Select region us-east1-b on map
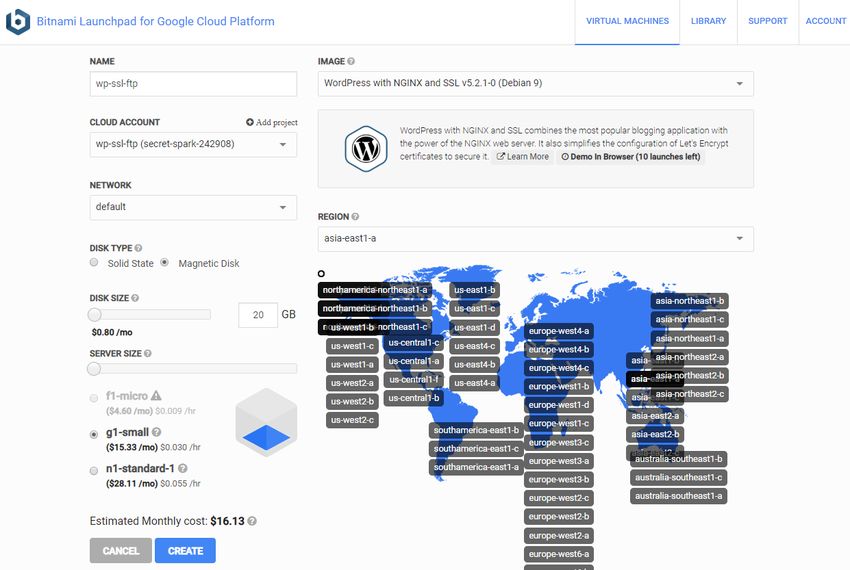The image size is (850, 570). [x=474, y=290]
